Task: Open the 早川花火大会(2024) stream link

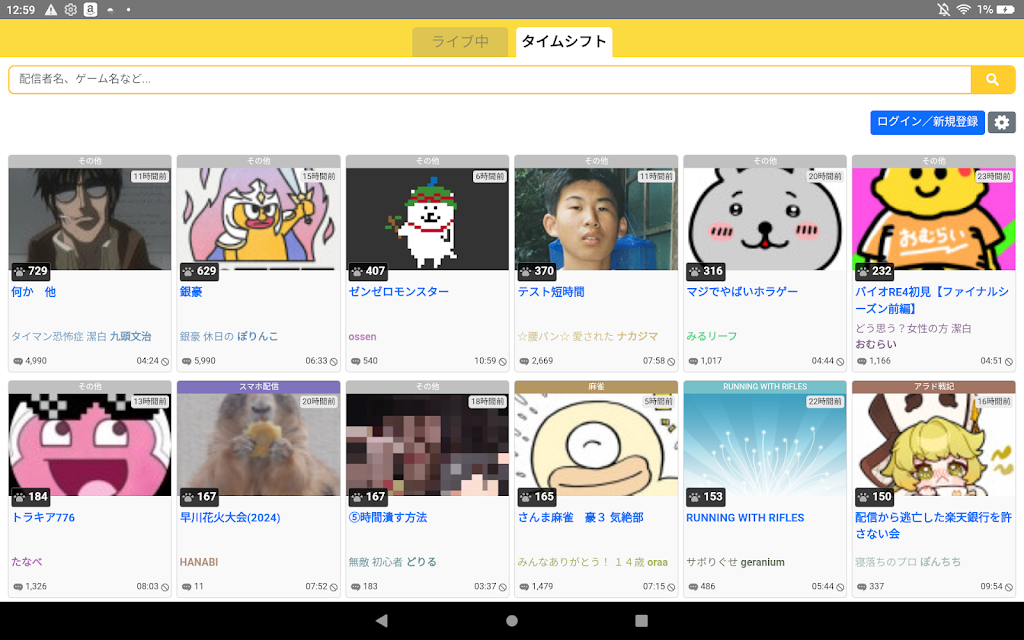Action: coord(230,517)
